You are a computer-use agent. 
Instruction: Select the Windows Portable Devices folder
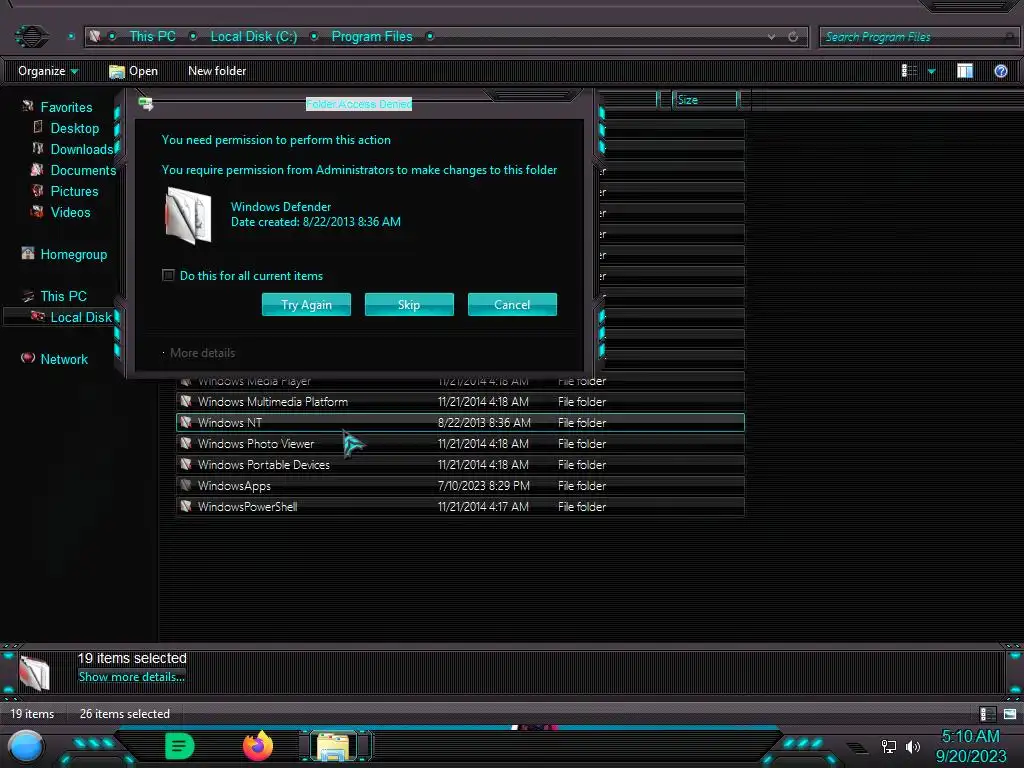pos(460,464)
